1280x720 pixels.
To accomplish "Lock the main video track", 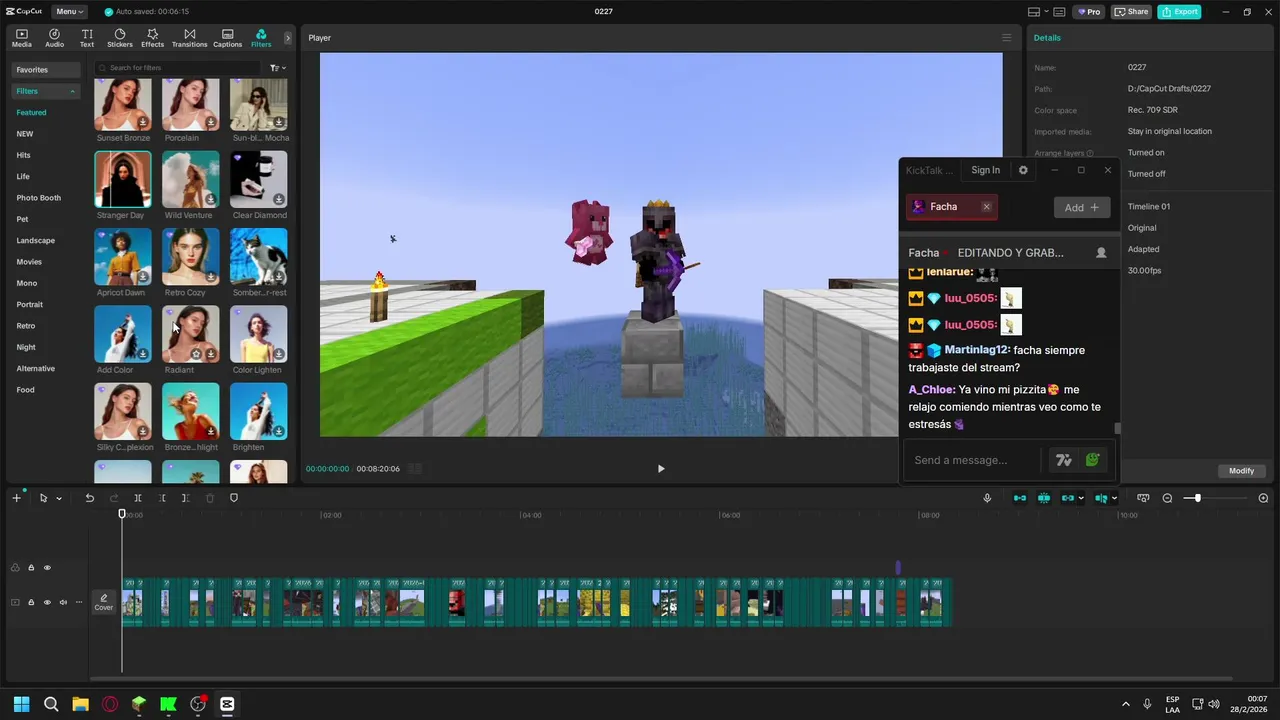I will [31, 602].
